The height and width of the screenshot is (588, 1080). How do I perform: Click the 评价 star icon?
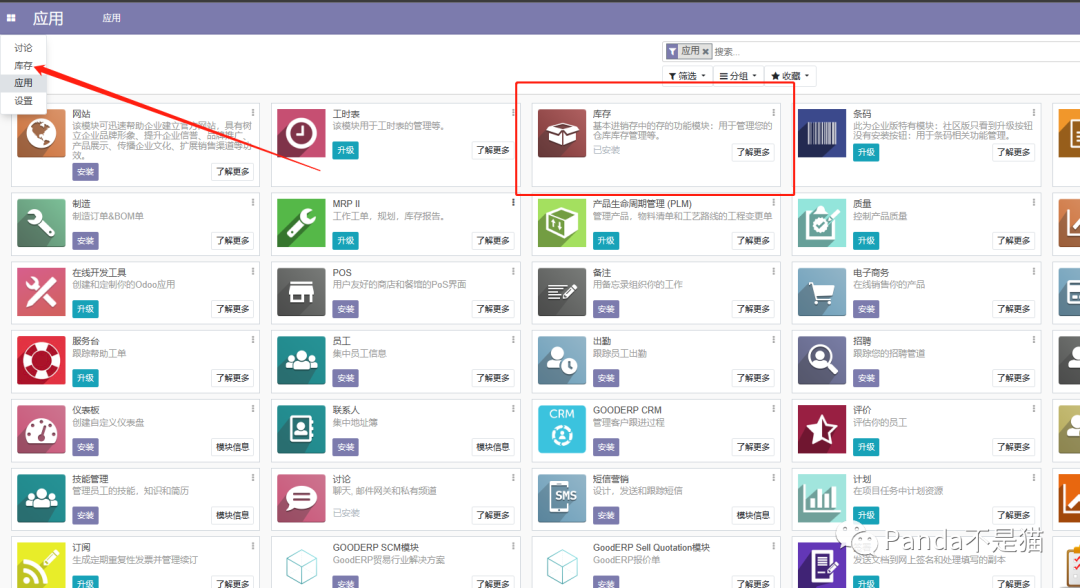pyautogui.click(x=822, y=429)
